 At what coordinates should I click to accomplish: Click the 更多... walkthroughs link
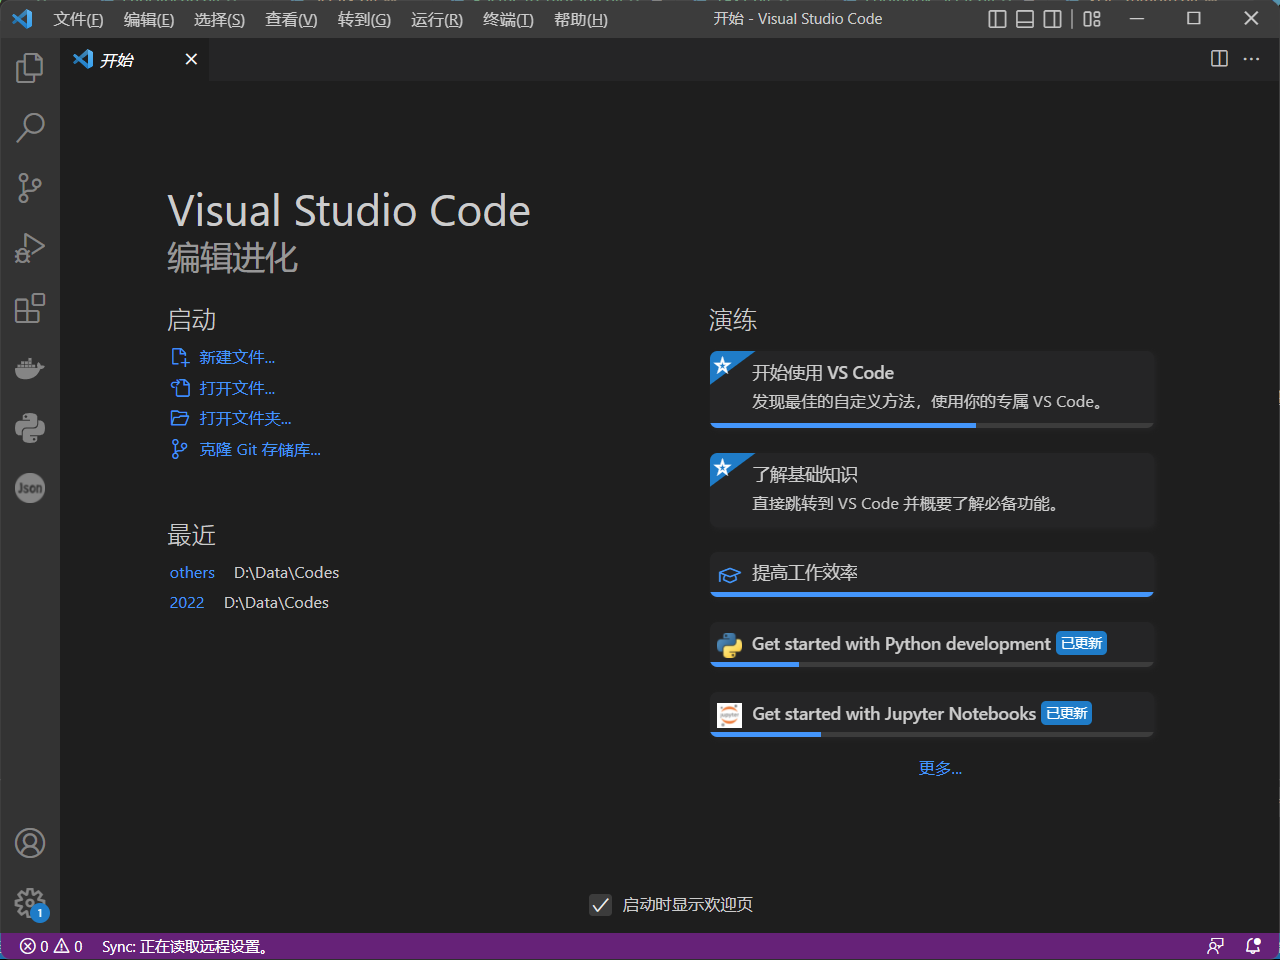click(940, 768)
